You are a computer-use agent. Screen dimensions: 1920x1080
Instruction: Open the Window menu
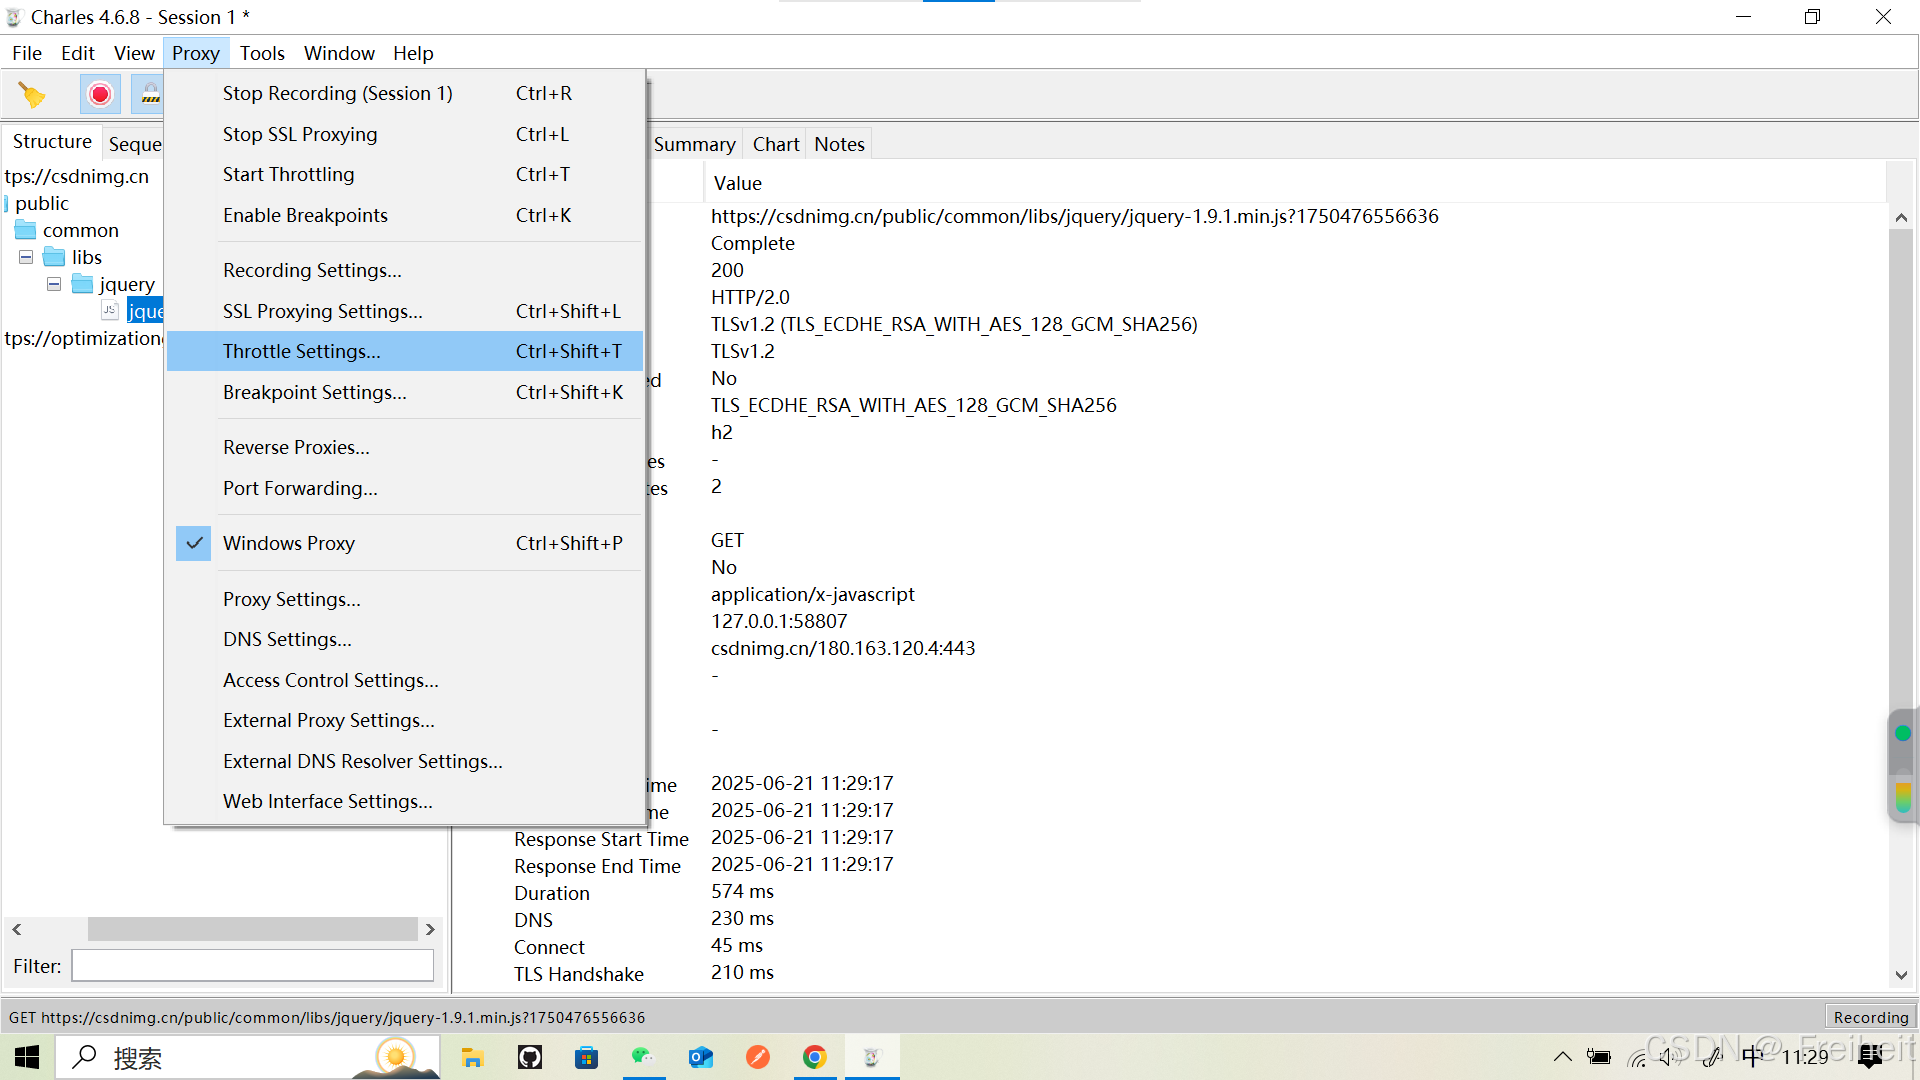339,53
